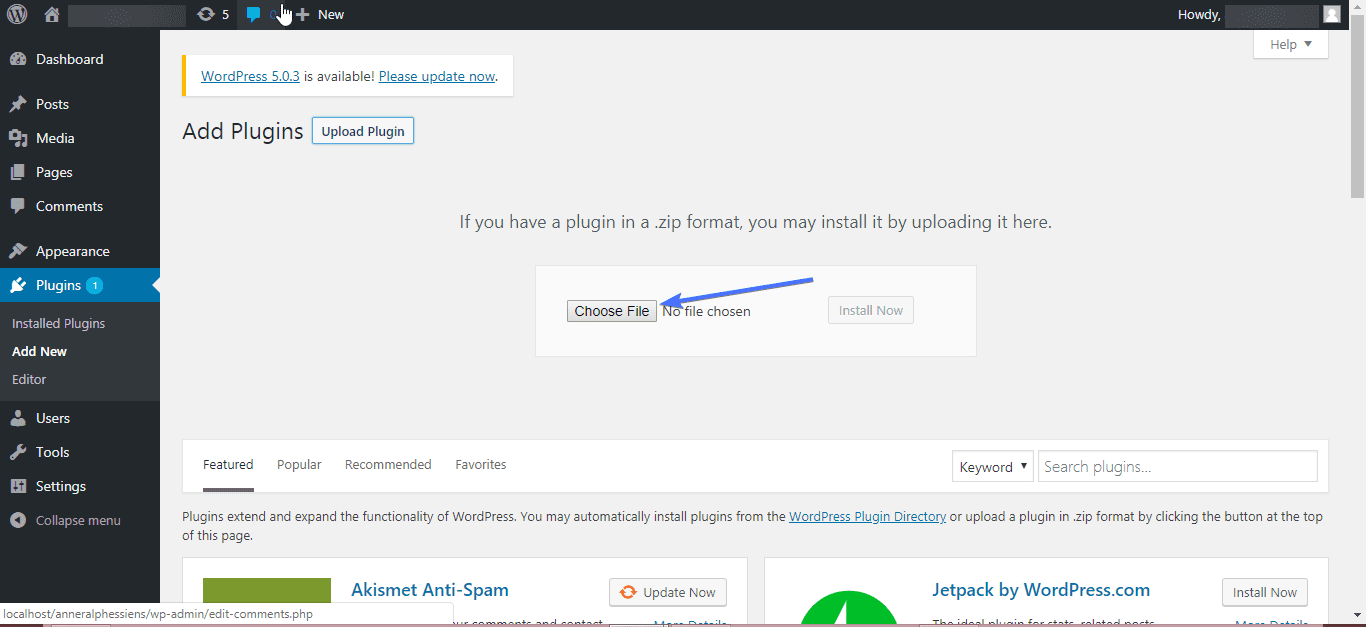Visit site via the home icon
This screenshot has width=1366, height=627.
pyautogui.click(x=52, y=14)
